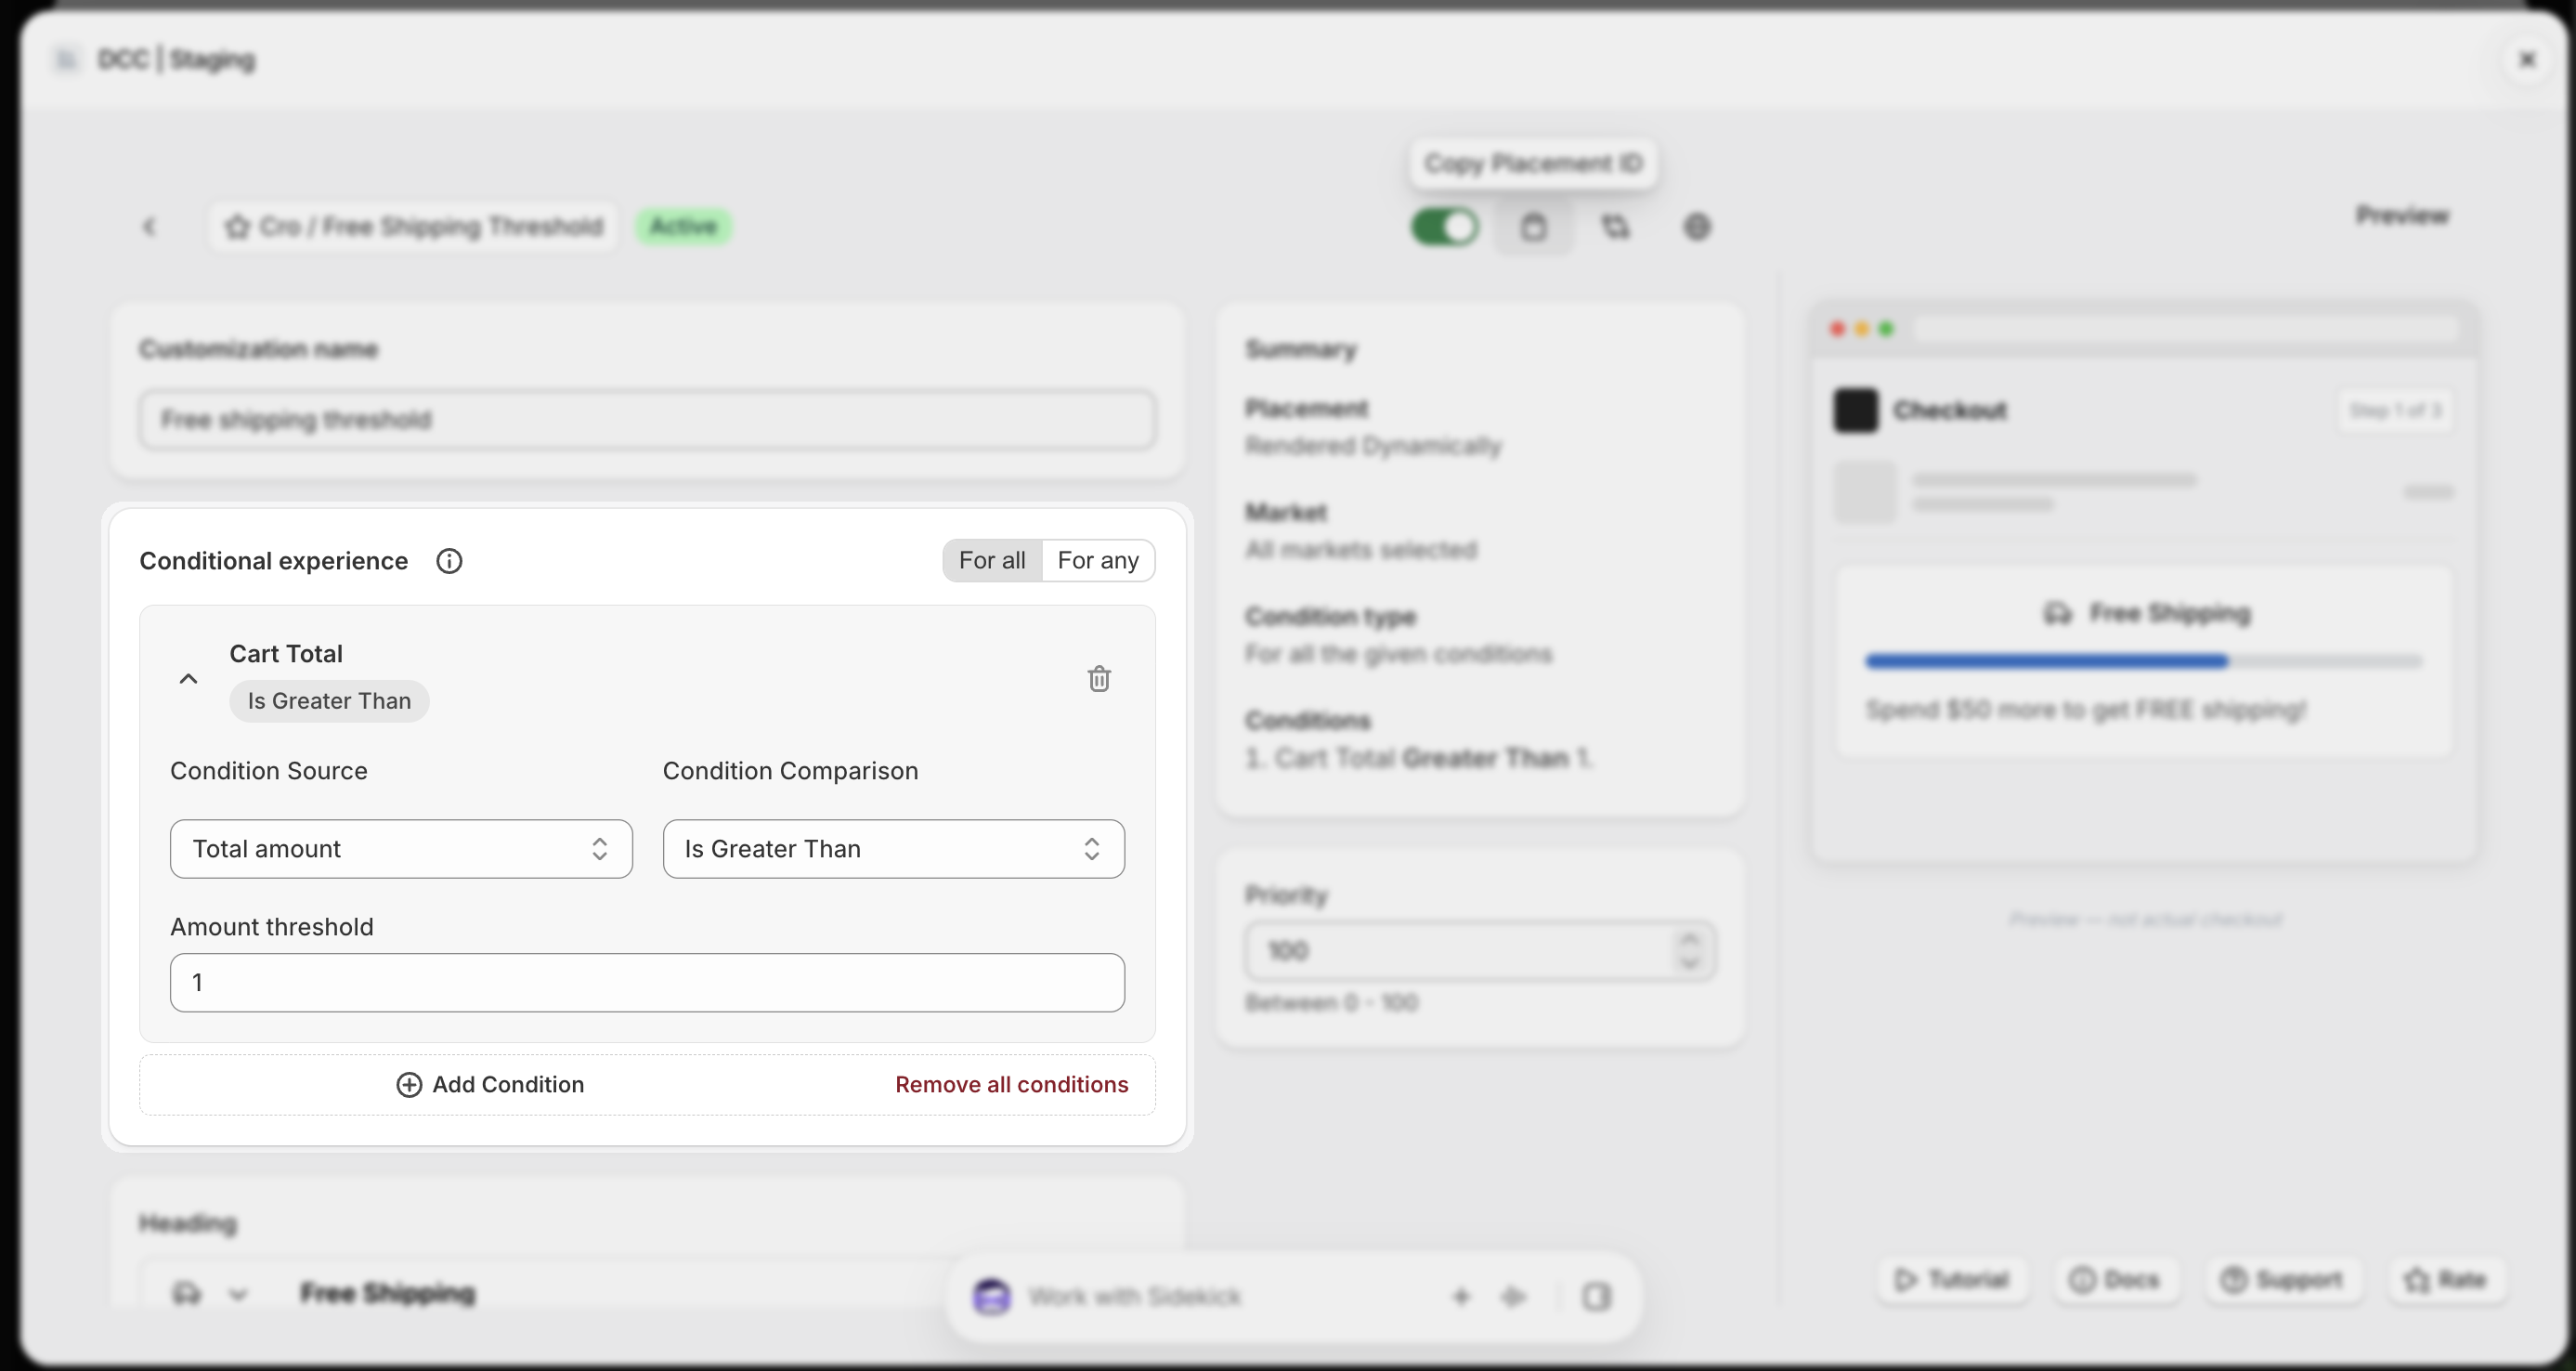The image size is (2576, 1371).
Task: Click Add Condition button
Action: [490, 1085]
